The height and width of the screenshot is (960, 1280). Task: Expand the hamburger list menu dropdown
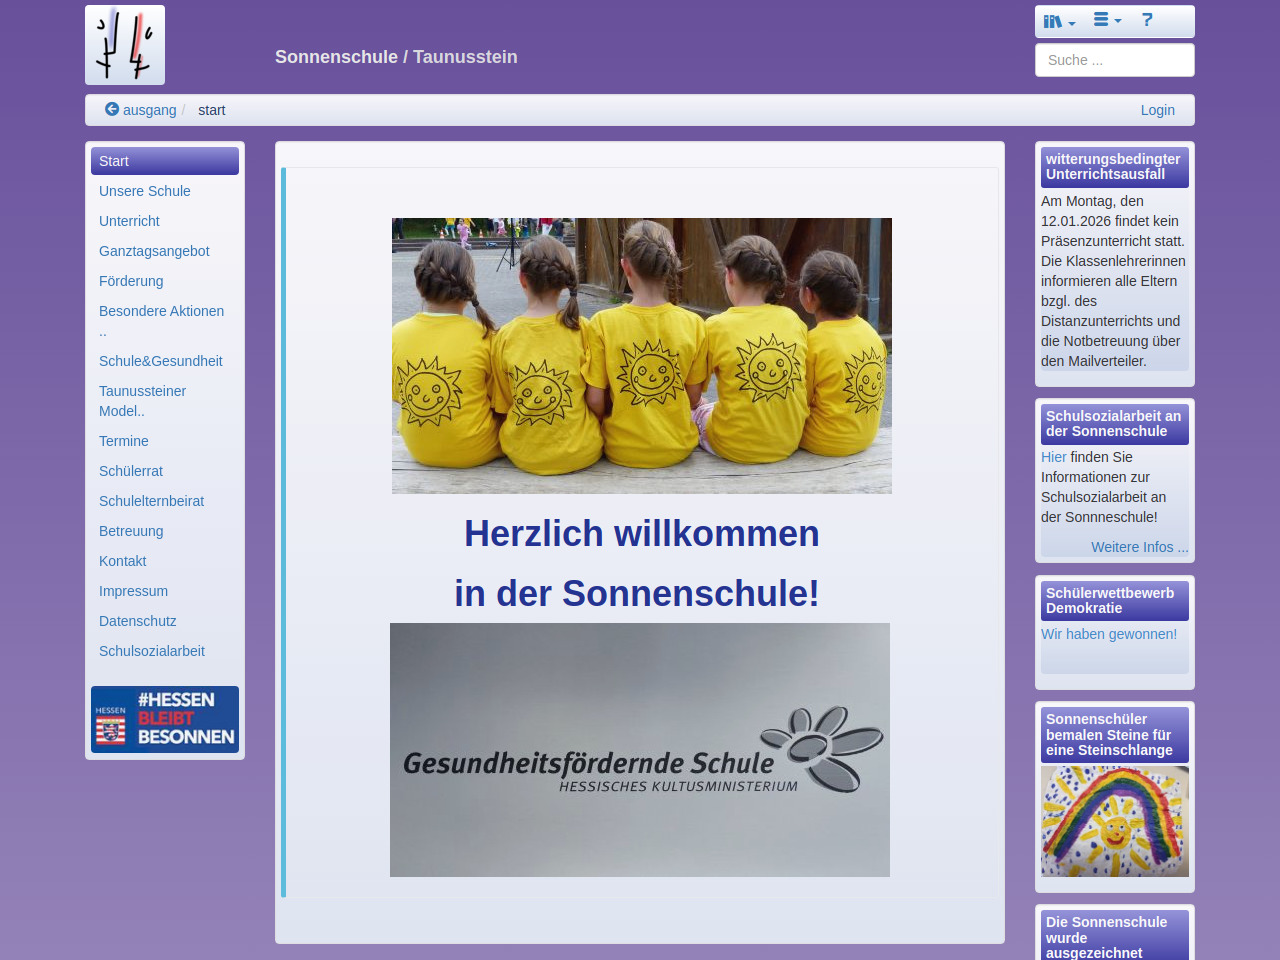1106,20
